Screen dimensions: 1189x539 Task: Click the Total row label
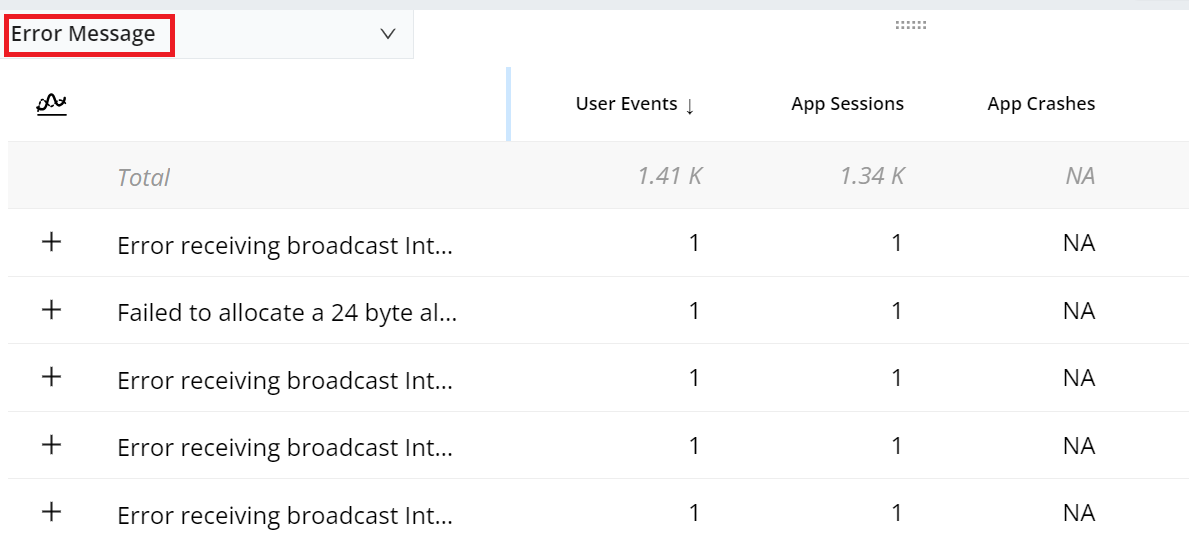click(x=143, y=178)
